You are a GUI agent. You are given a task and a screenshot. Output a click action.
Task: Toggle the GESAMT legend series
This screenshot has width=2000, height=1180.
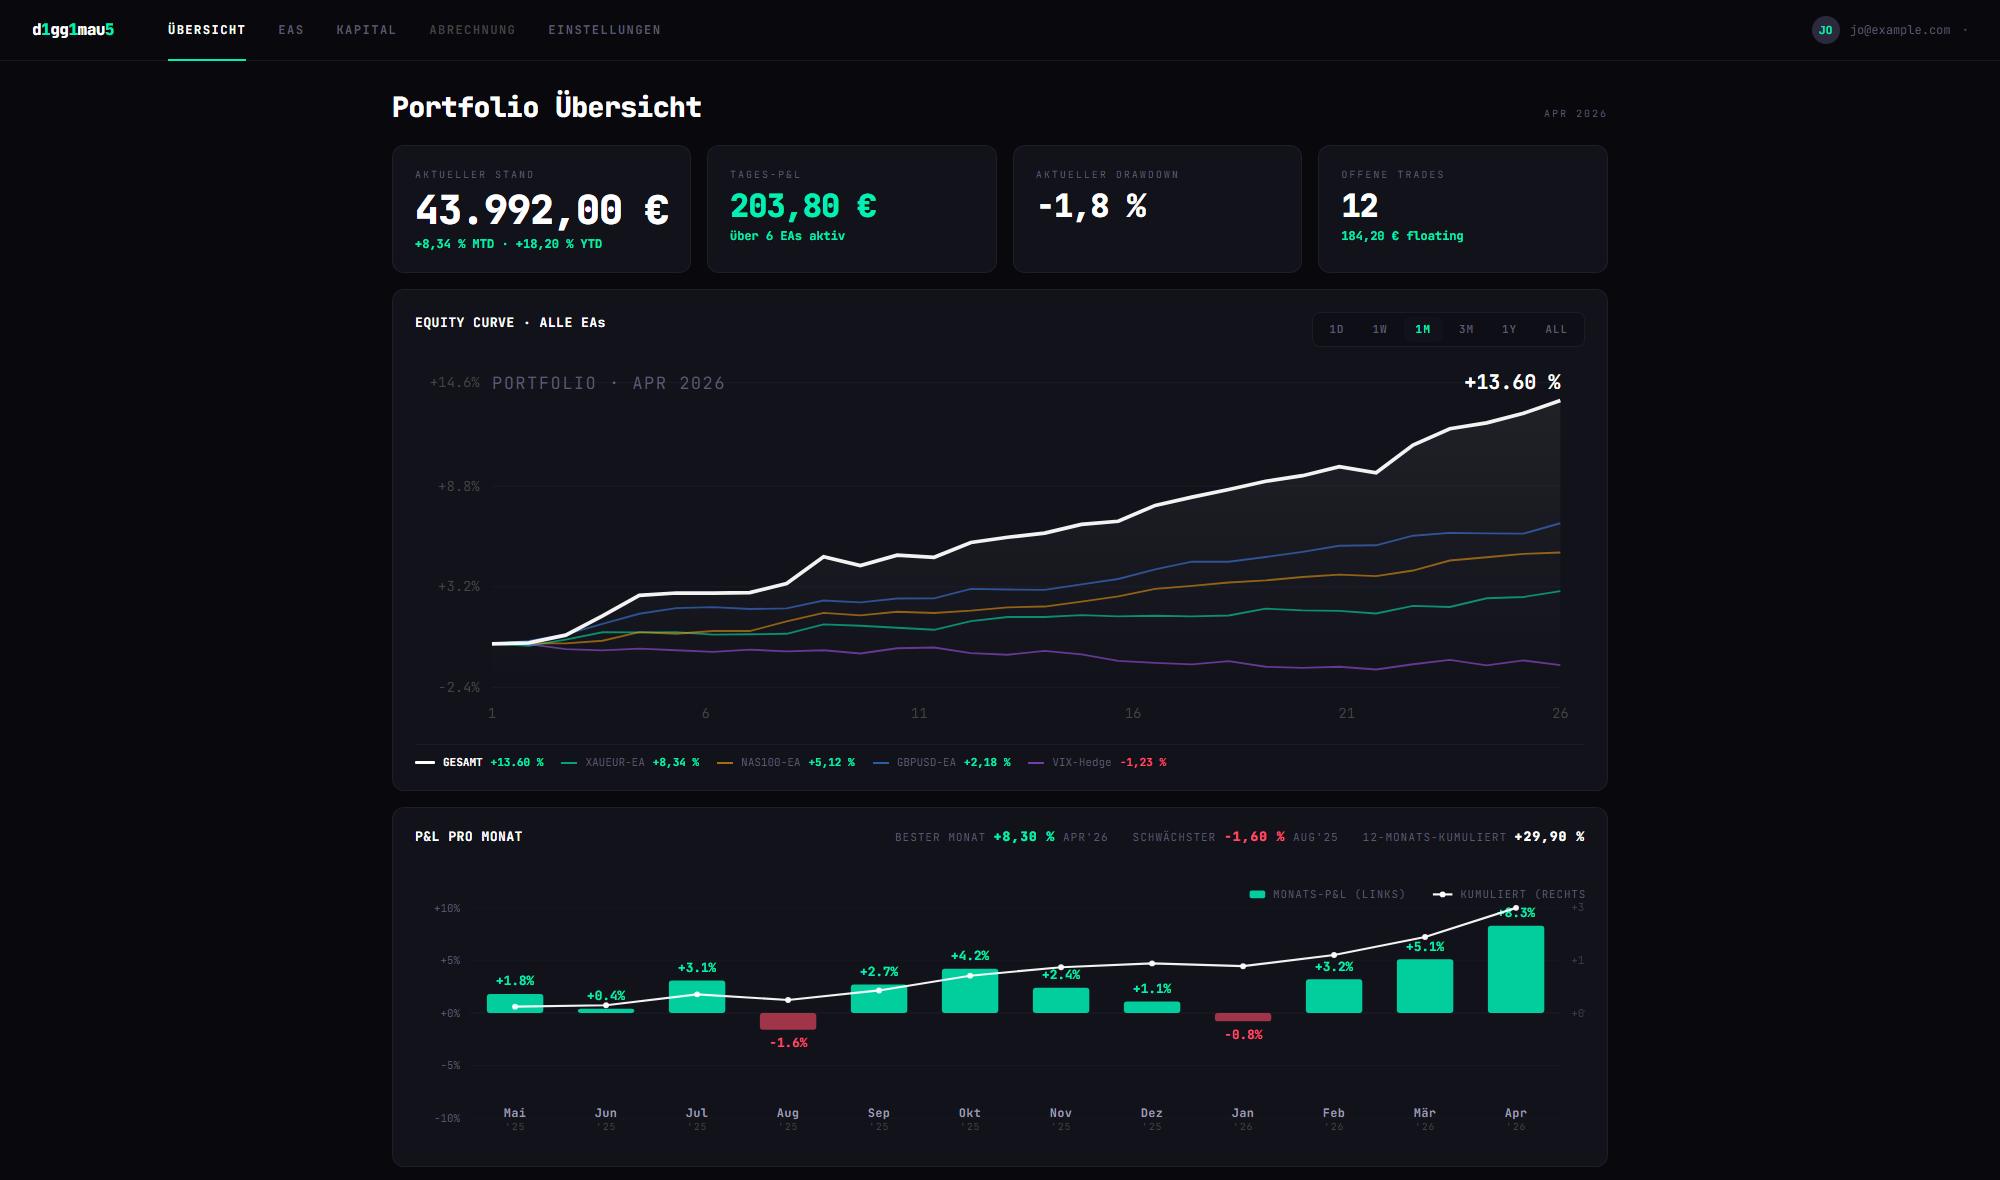pyautogui.click(x=479, y=762)
